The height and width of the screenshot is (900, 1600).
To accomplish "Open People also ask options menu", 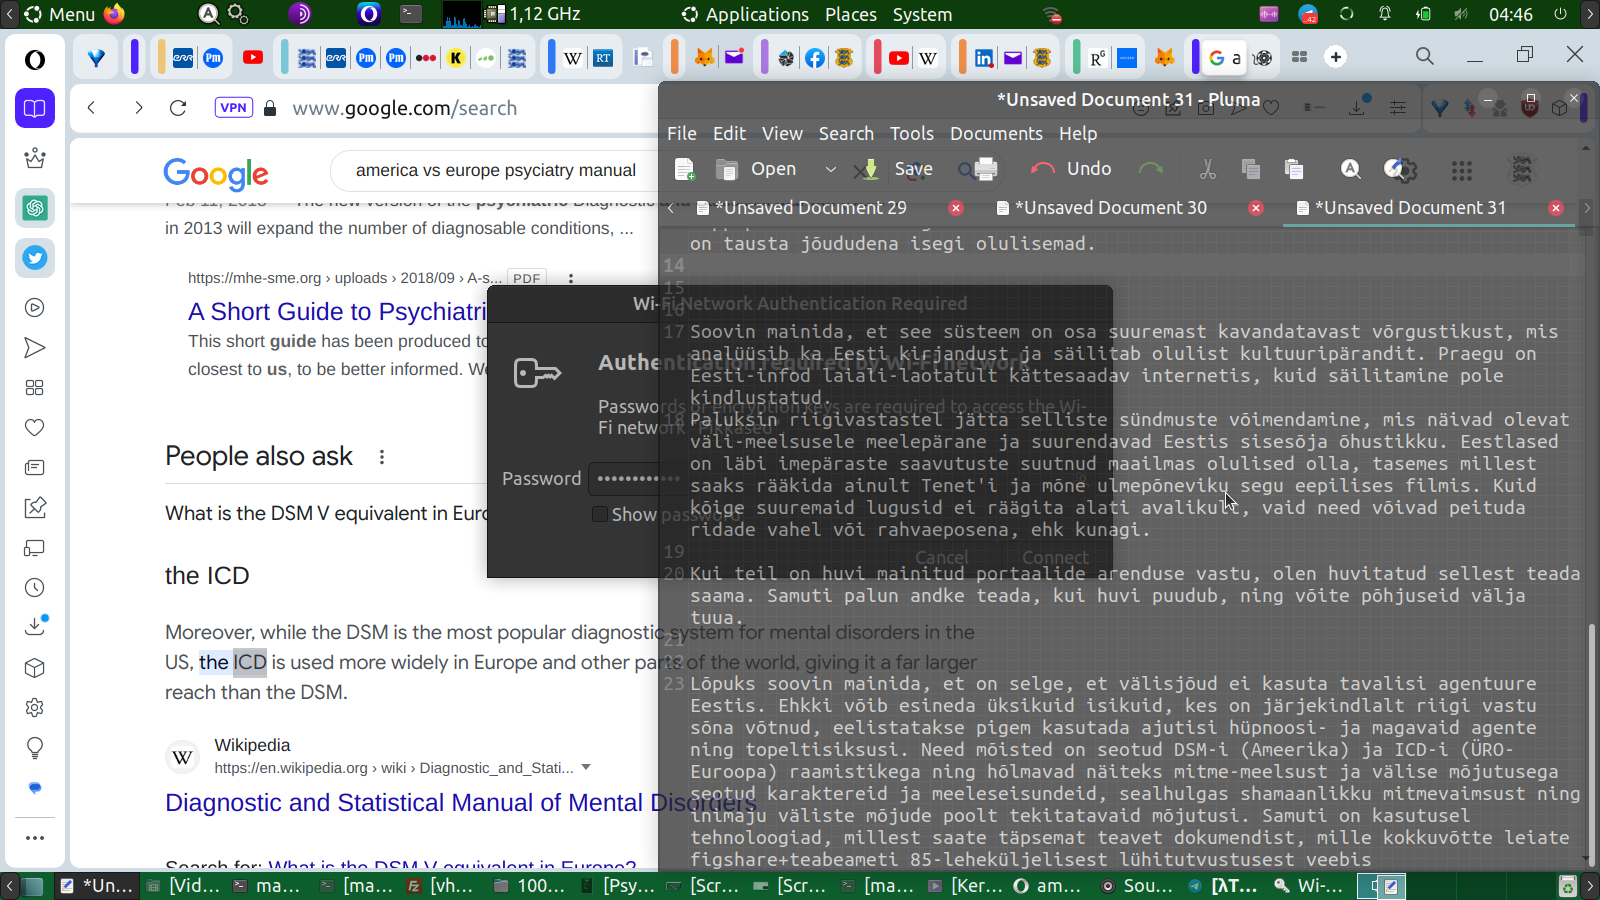I will (x=382, y=457).
